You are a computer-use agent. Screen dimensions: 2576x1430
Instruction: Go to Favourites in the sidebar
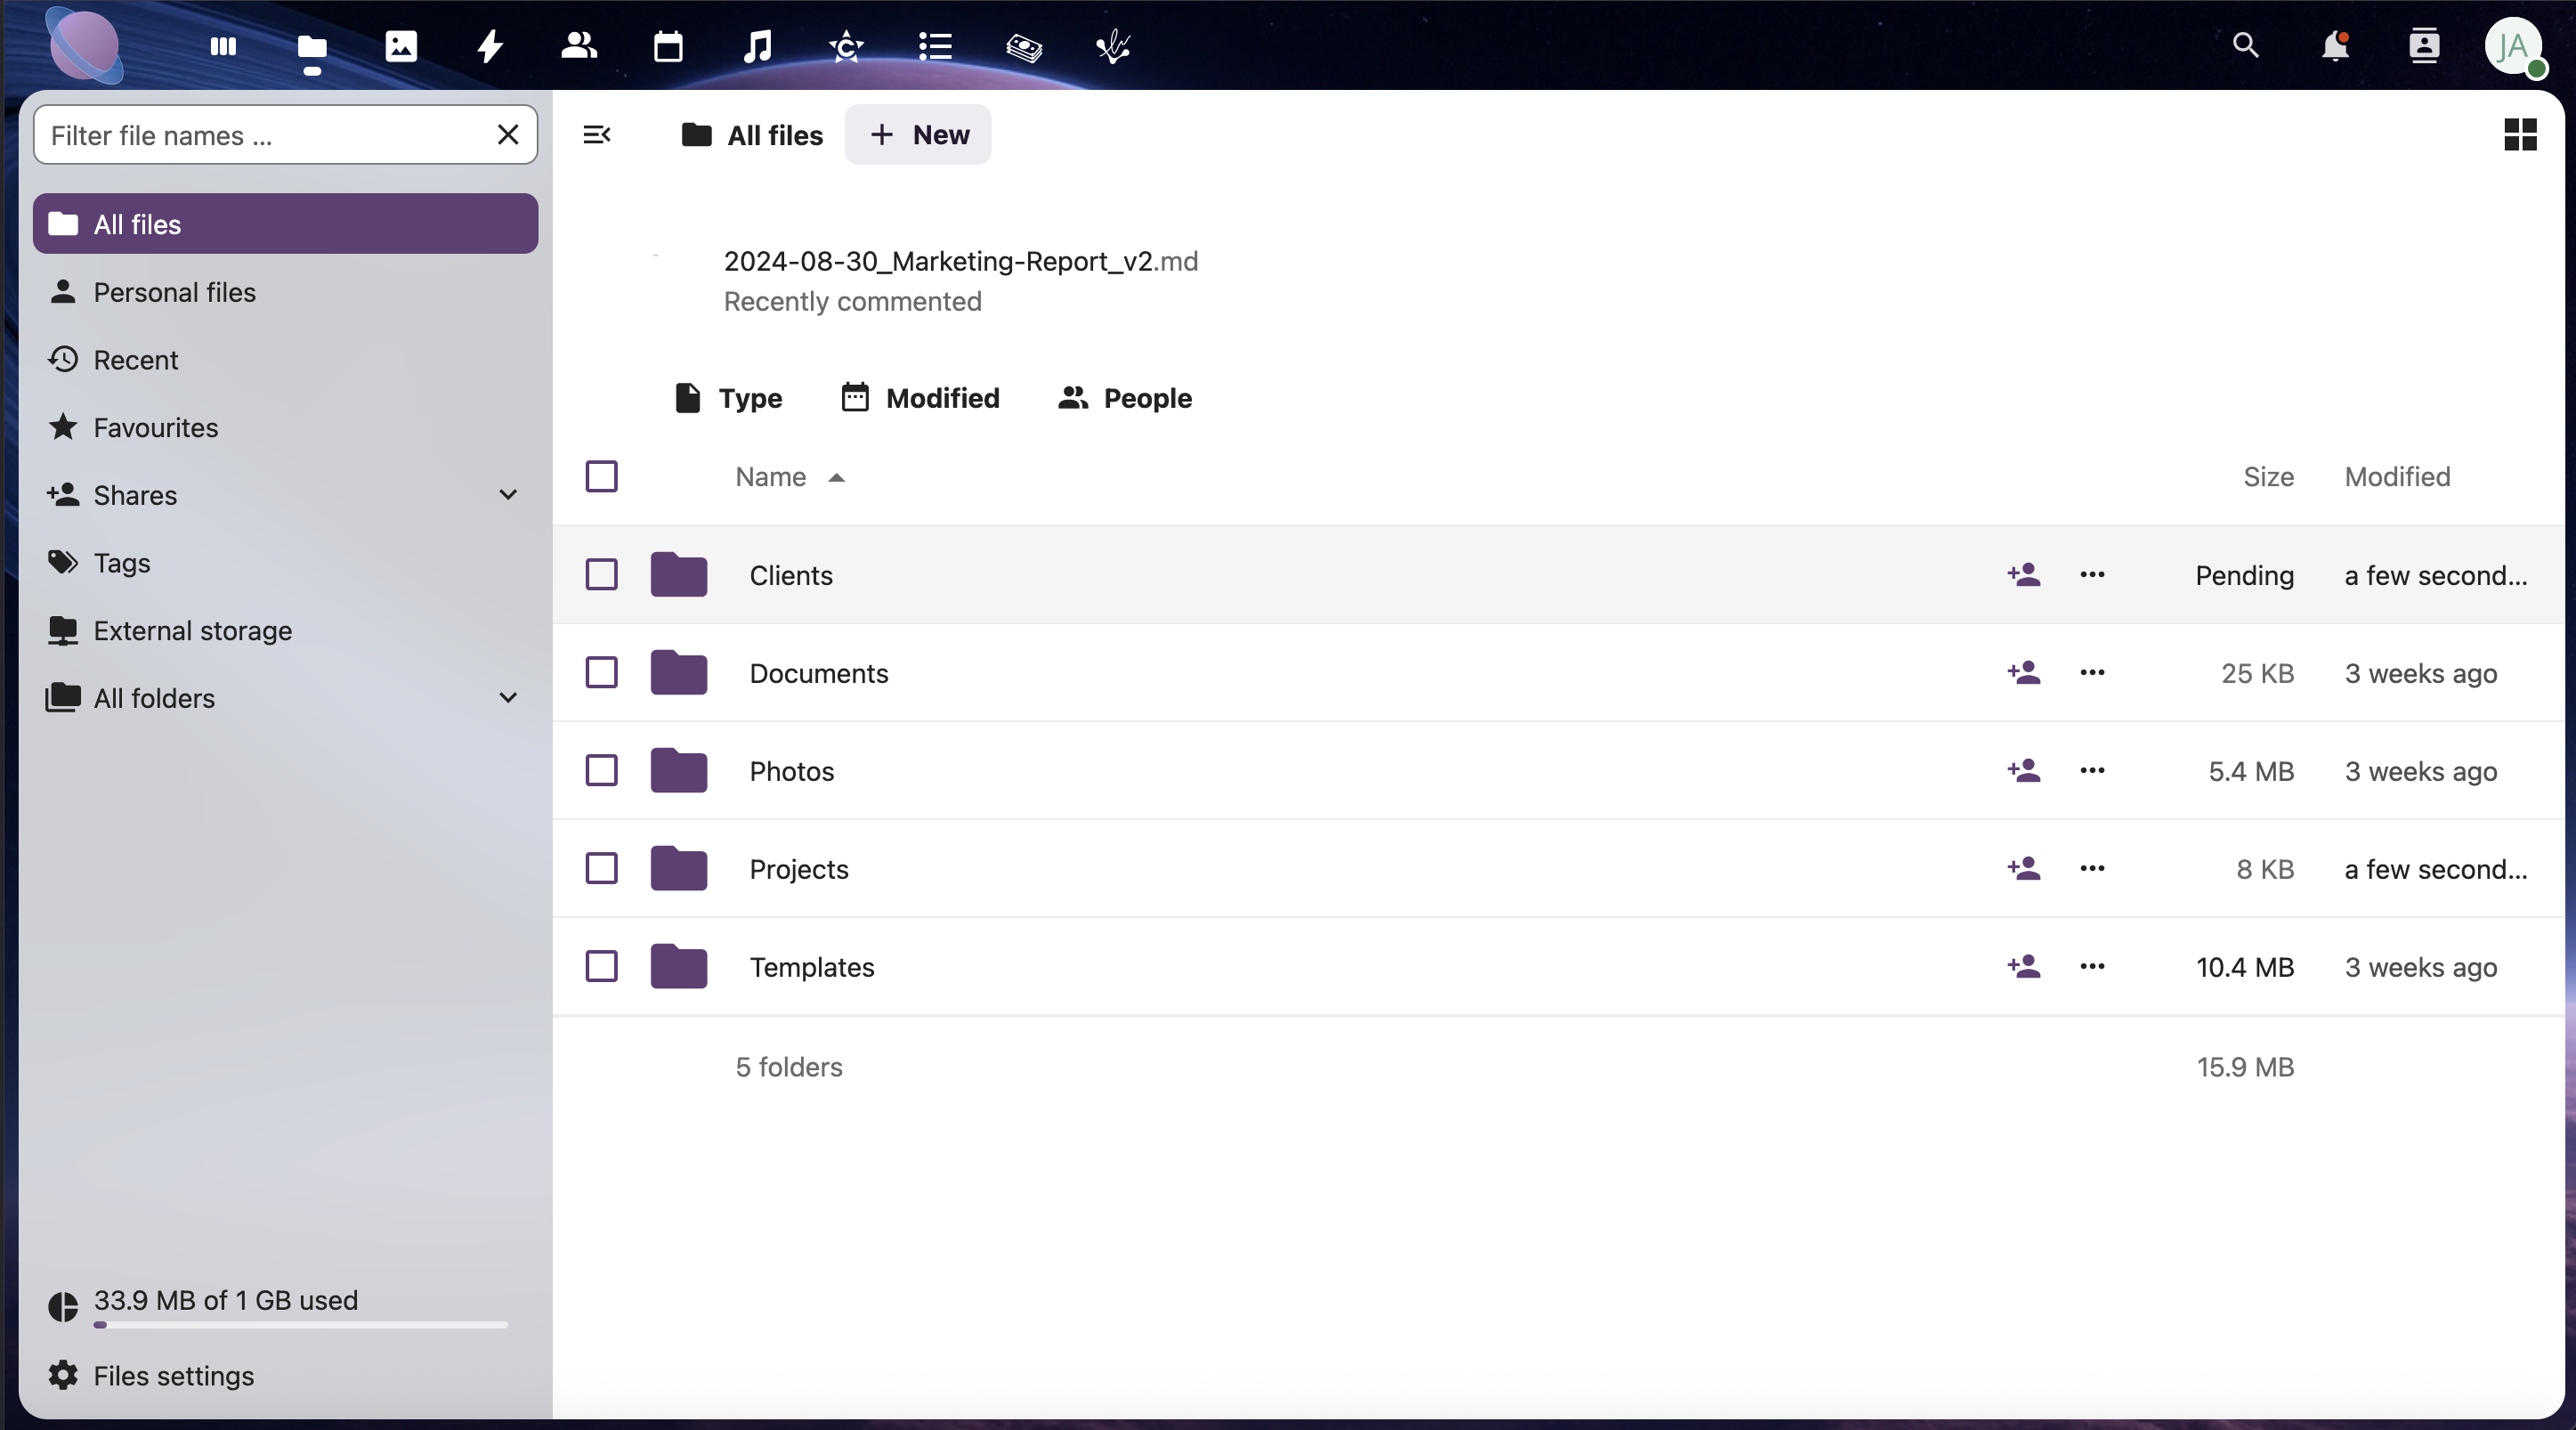[x=155, y=428]
